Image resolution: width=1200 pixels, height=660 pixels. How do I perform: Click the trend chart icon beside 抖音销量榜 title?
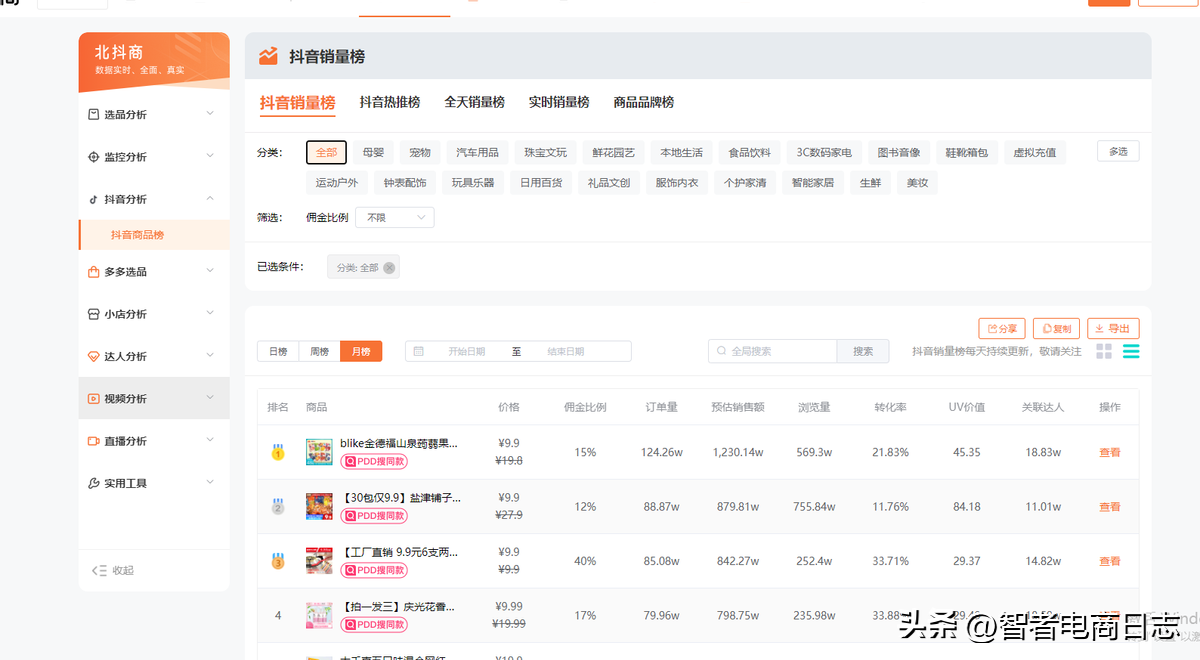[268, 57]
